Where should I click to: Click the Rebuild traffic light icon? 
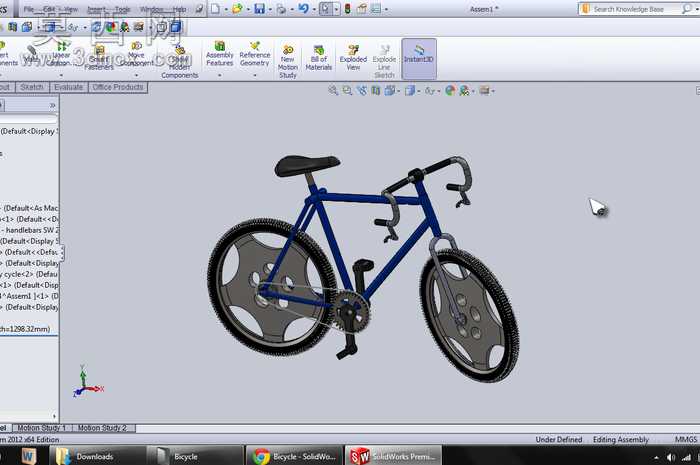pyautogui.click(x=347, y=8)
